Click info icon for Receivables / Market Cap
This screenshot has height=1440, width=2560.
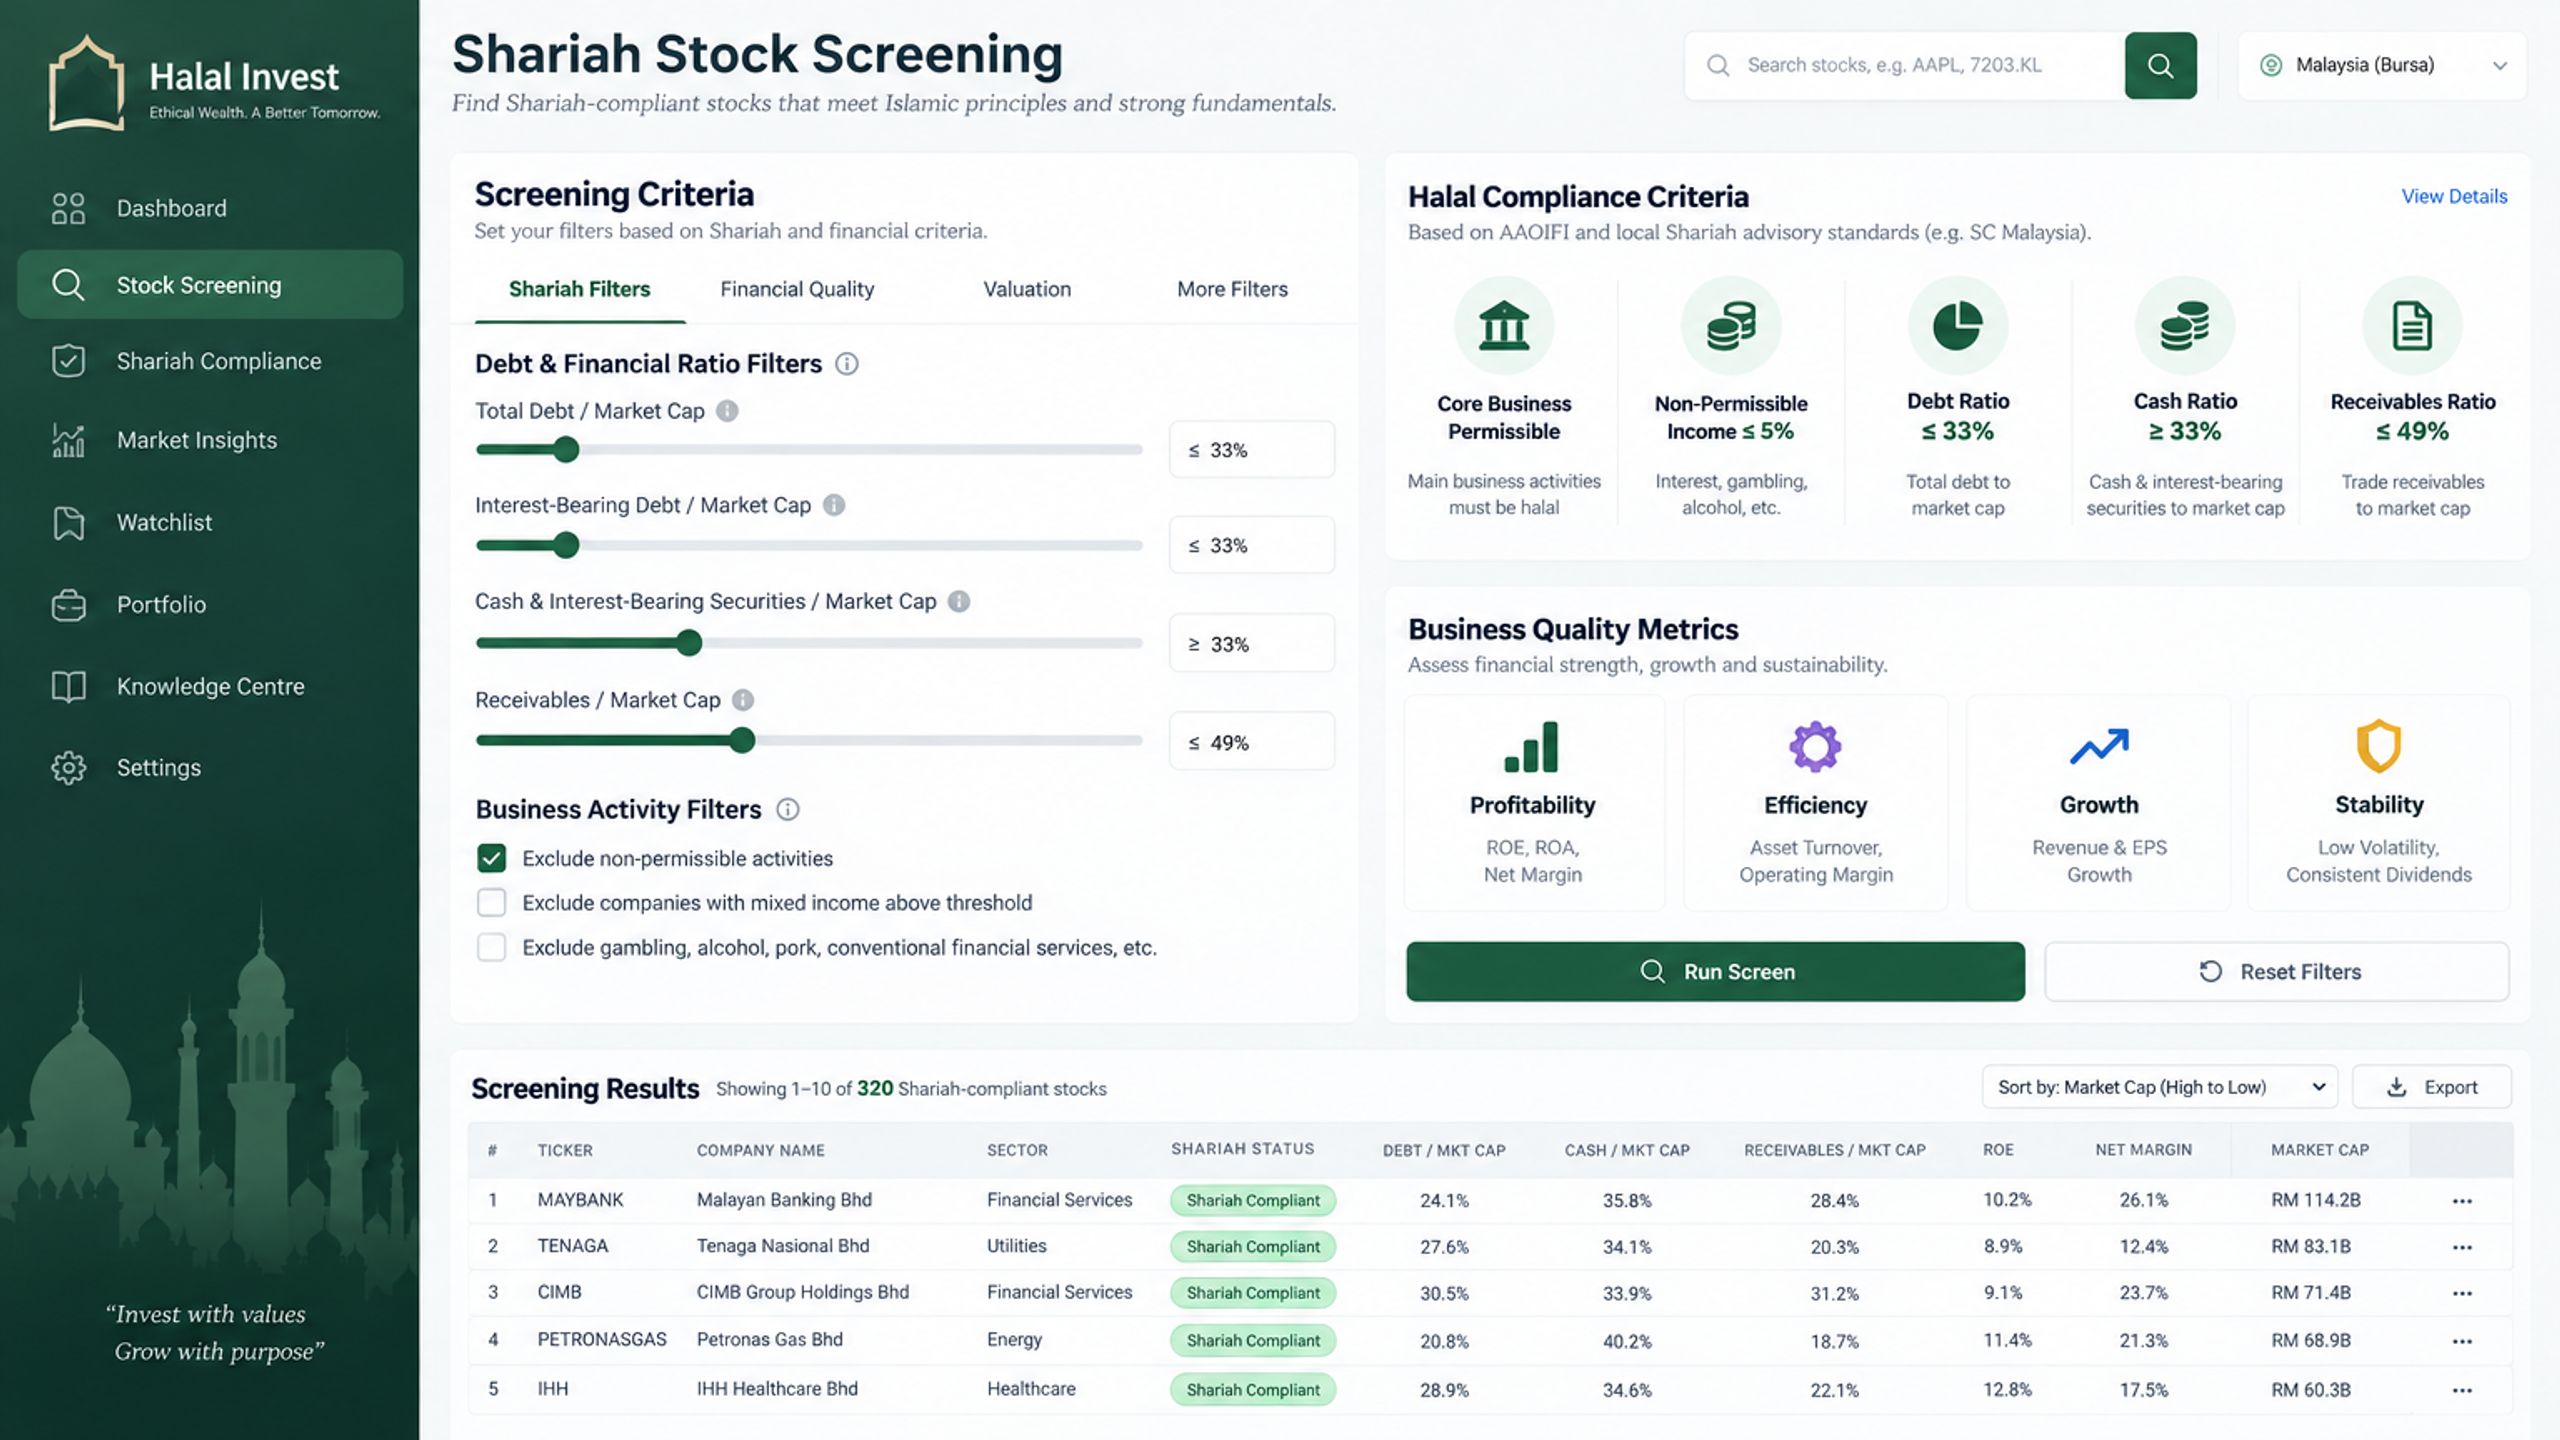tap(743, 700)
